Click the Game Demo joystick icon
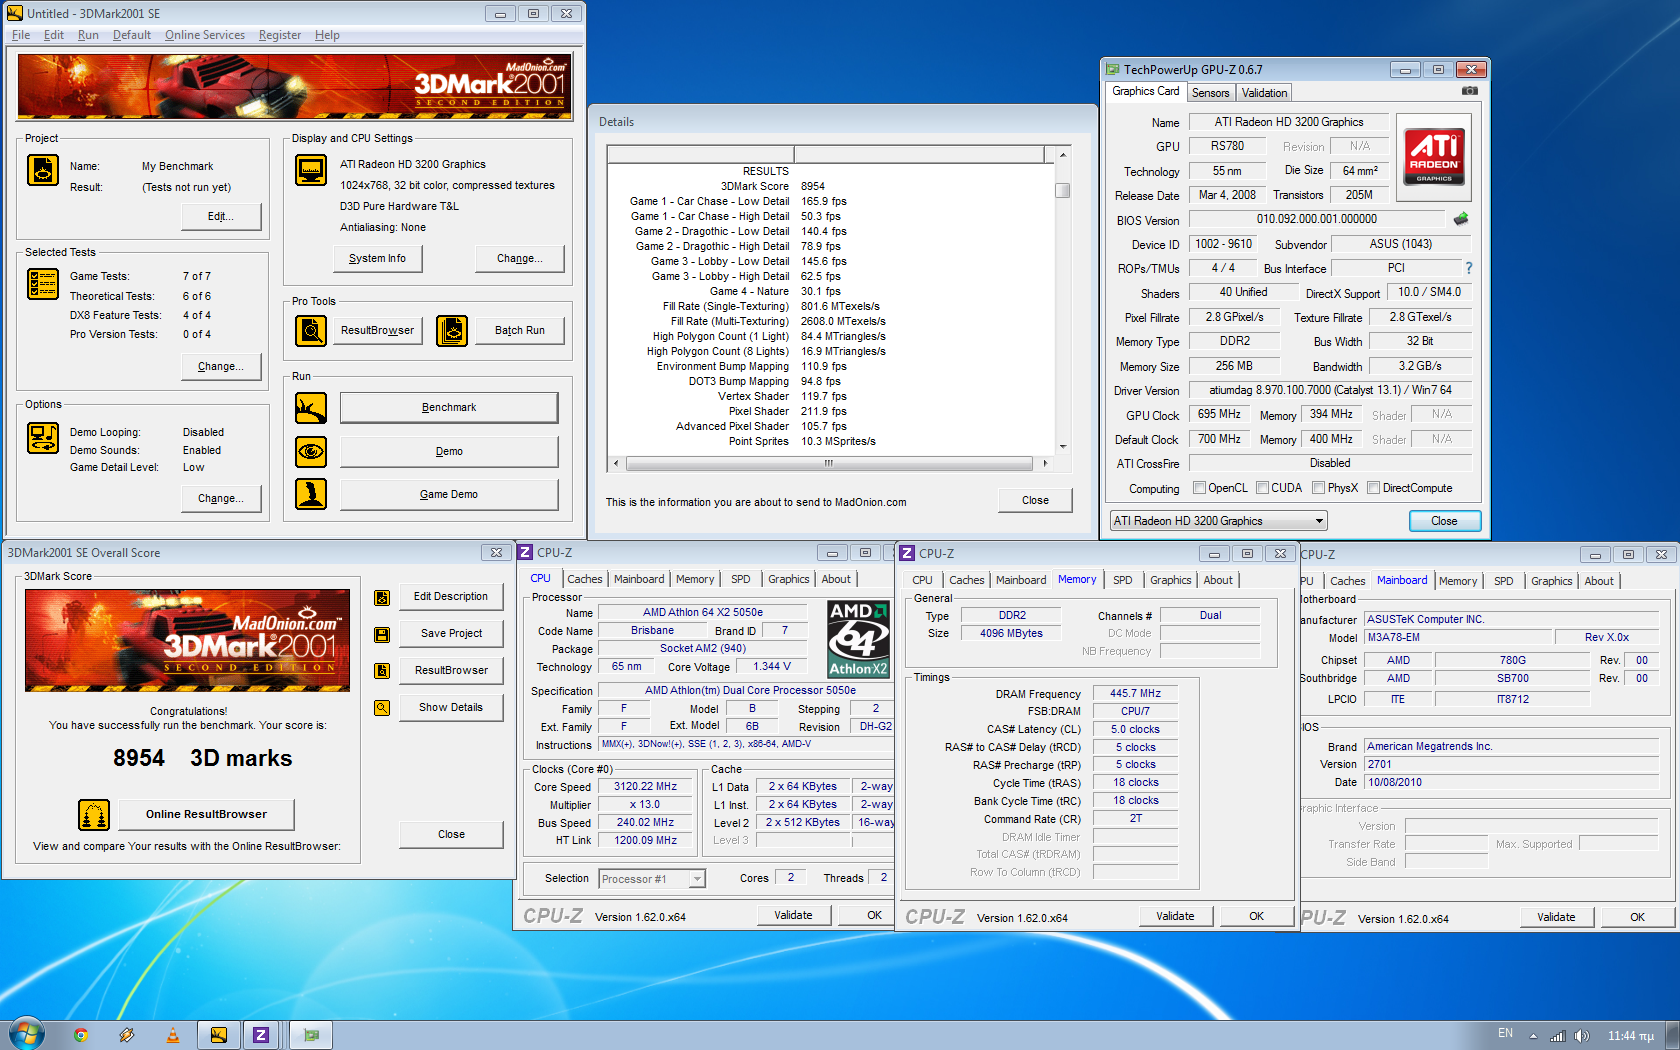Viewport: 1680px width, 1050px height. tap(311, 494)
